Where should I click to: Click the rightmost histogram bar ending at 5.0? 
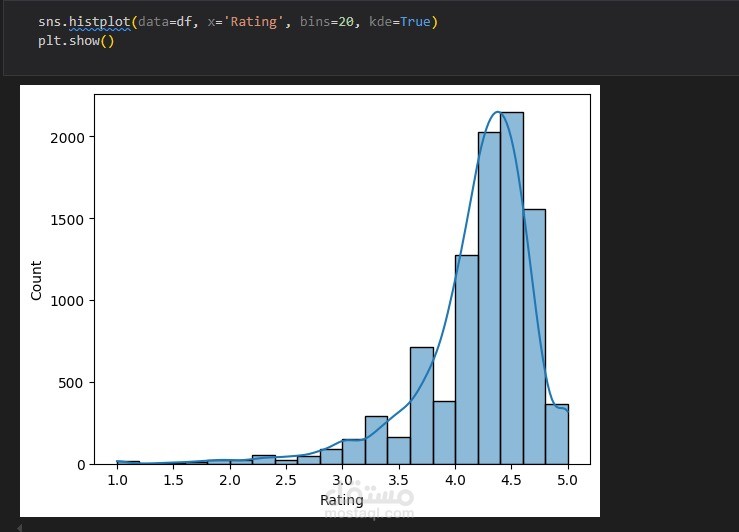tap(557, 434)
